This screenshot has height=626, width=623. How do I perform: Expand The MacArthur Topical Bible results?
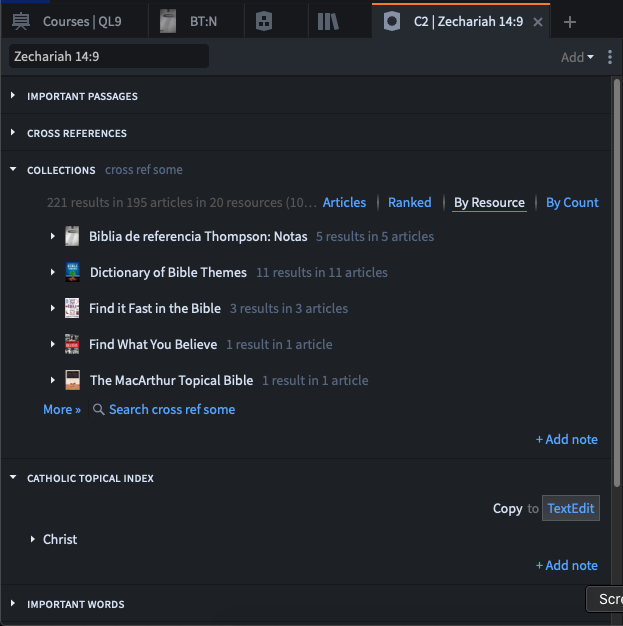pyautogui.click(x=52, y=380)
